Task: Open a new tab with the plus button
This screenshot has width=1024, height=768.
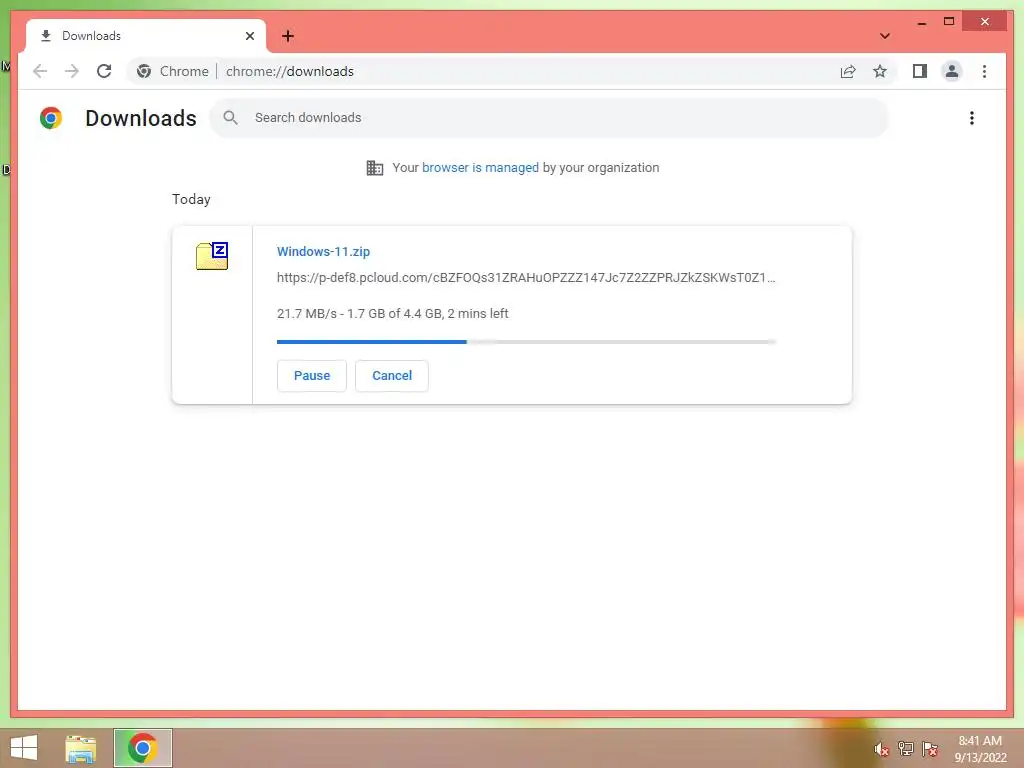Action: (x=288, y=36)
